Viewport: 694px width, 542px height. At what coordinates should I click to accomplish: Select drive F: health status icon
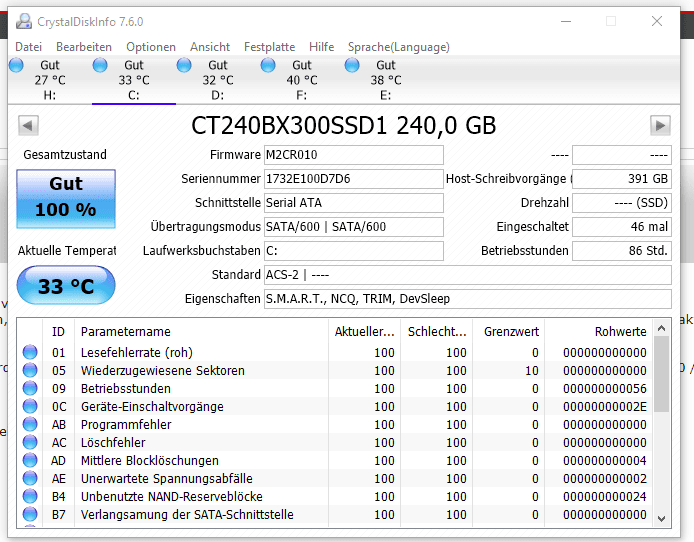(268, 65)
